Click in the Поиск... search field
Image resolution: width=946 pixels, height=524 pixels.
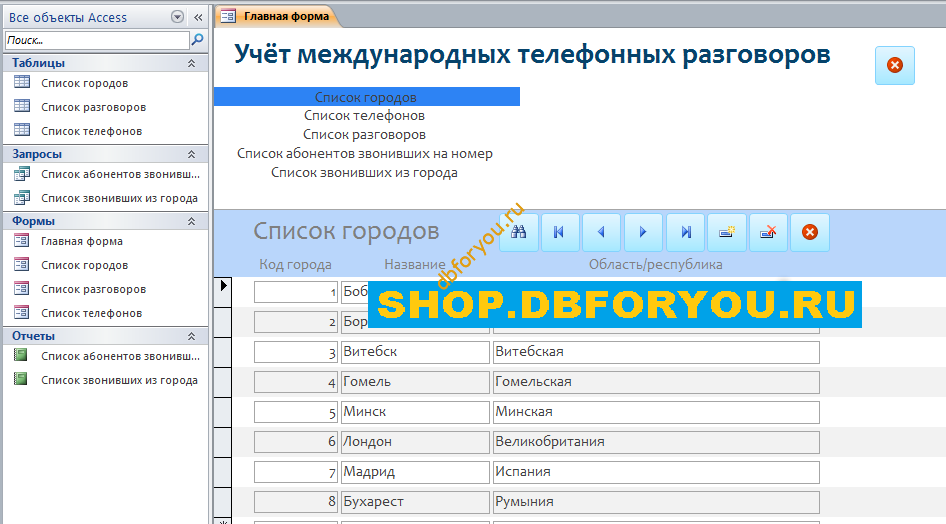point(97,40)
